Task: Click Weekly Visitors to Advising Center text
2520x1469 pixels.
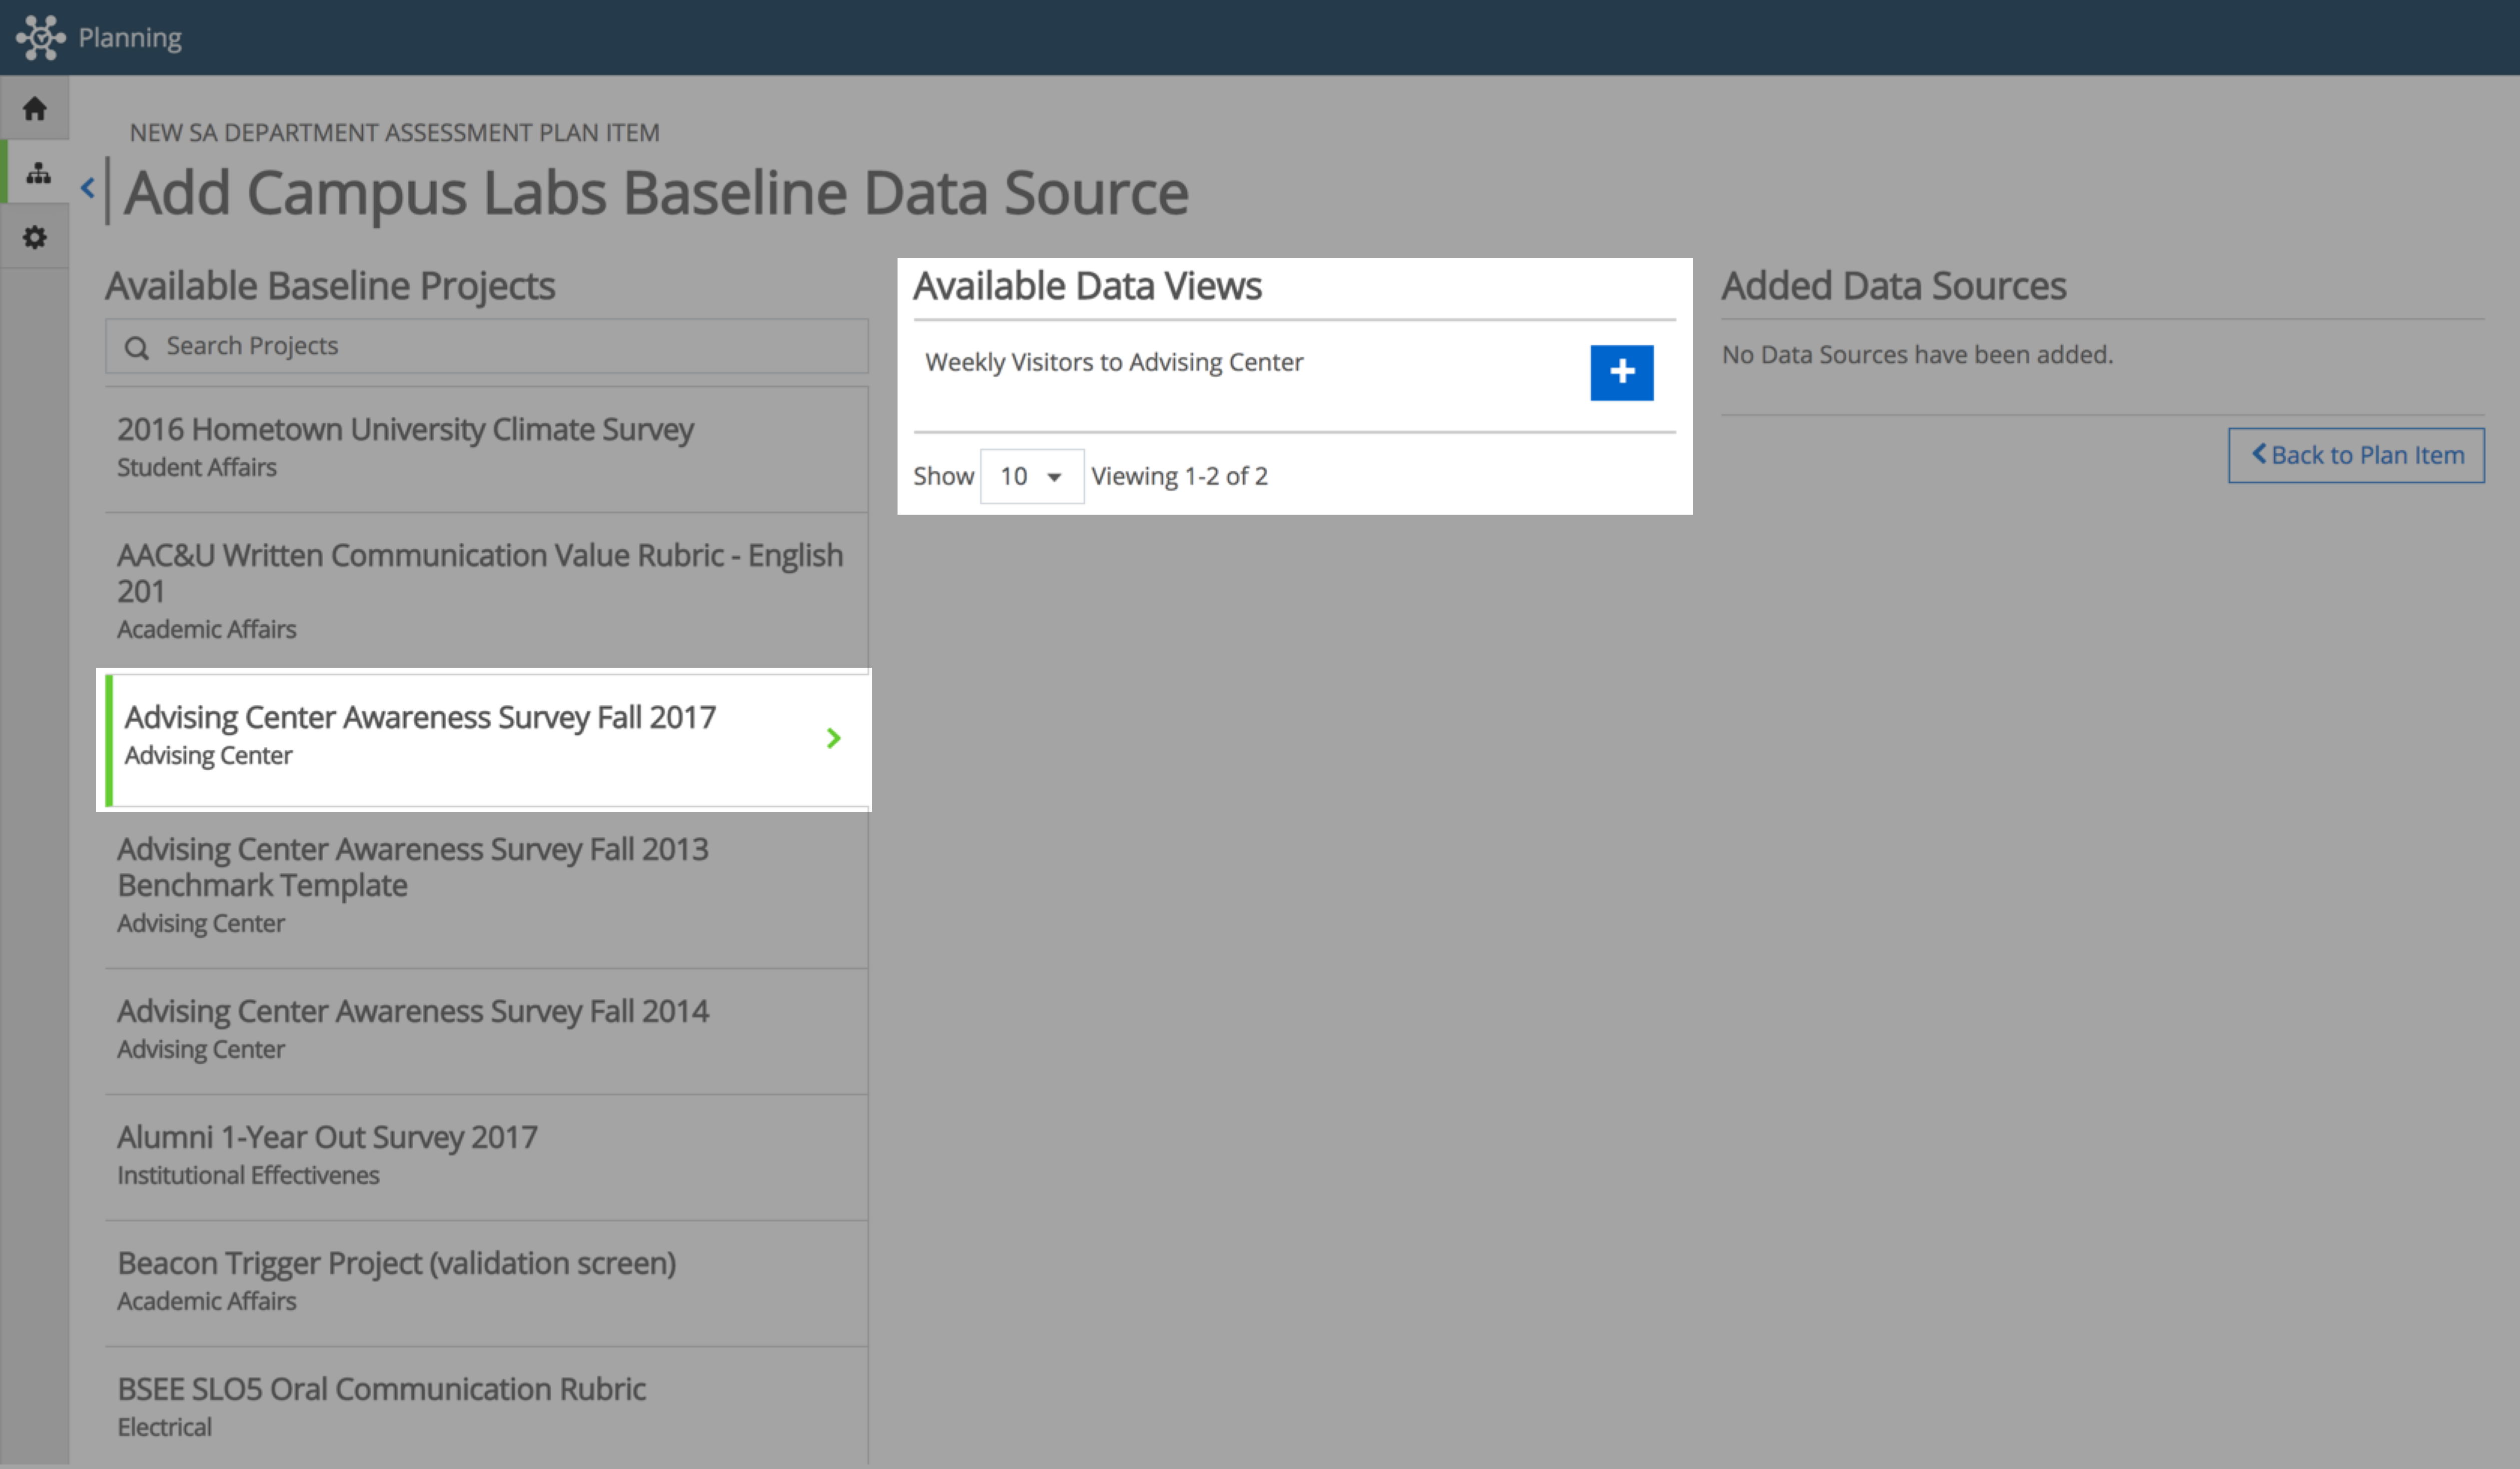Action: (x=1114, y=362)
